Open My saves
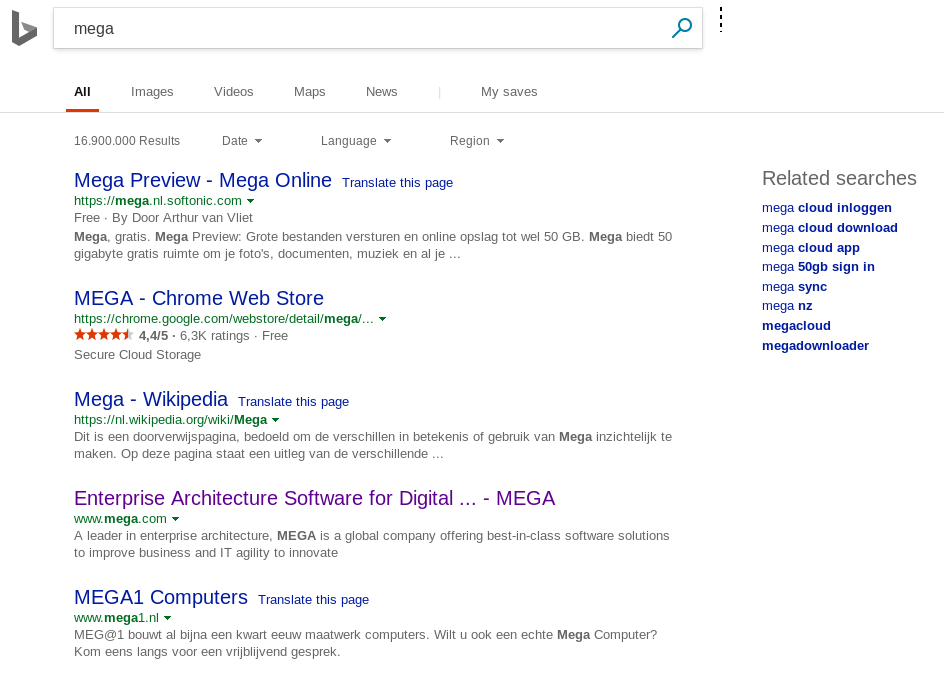Screen dimensions: 944x682 (509, 92)
